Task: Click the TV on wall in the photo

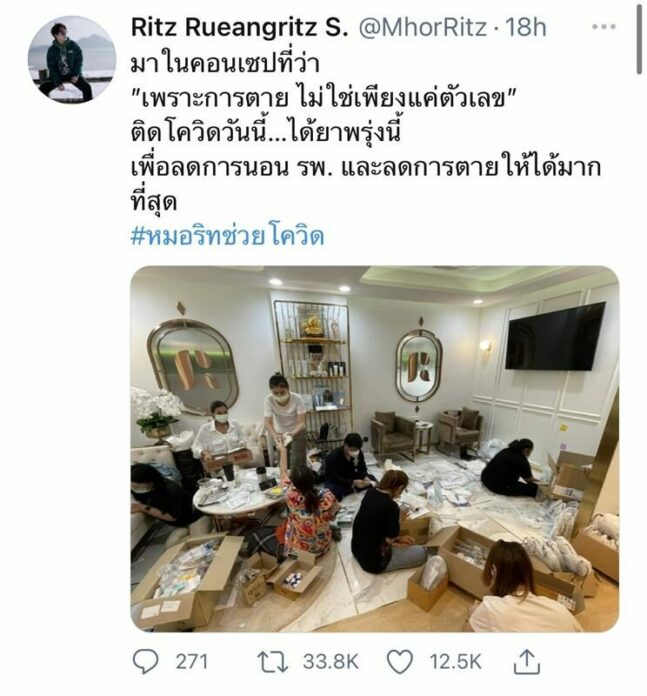Action: click(555, 337)
